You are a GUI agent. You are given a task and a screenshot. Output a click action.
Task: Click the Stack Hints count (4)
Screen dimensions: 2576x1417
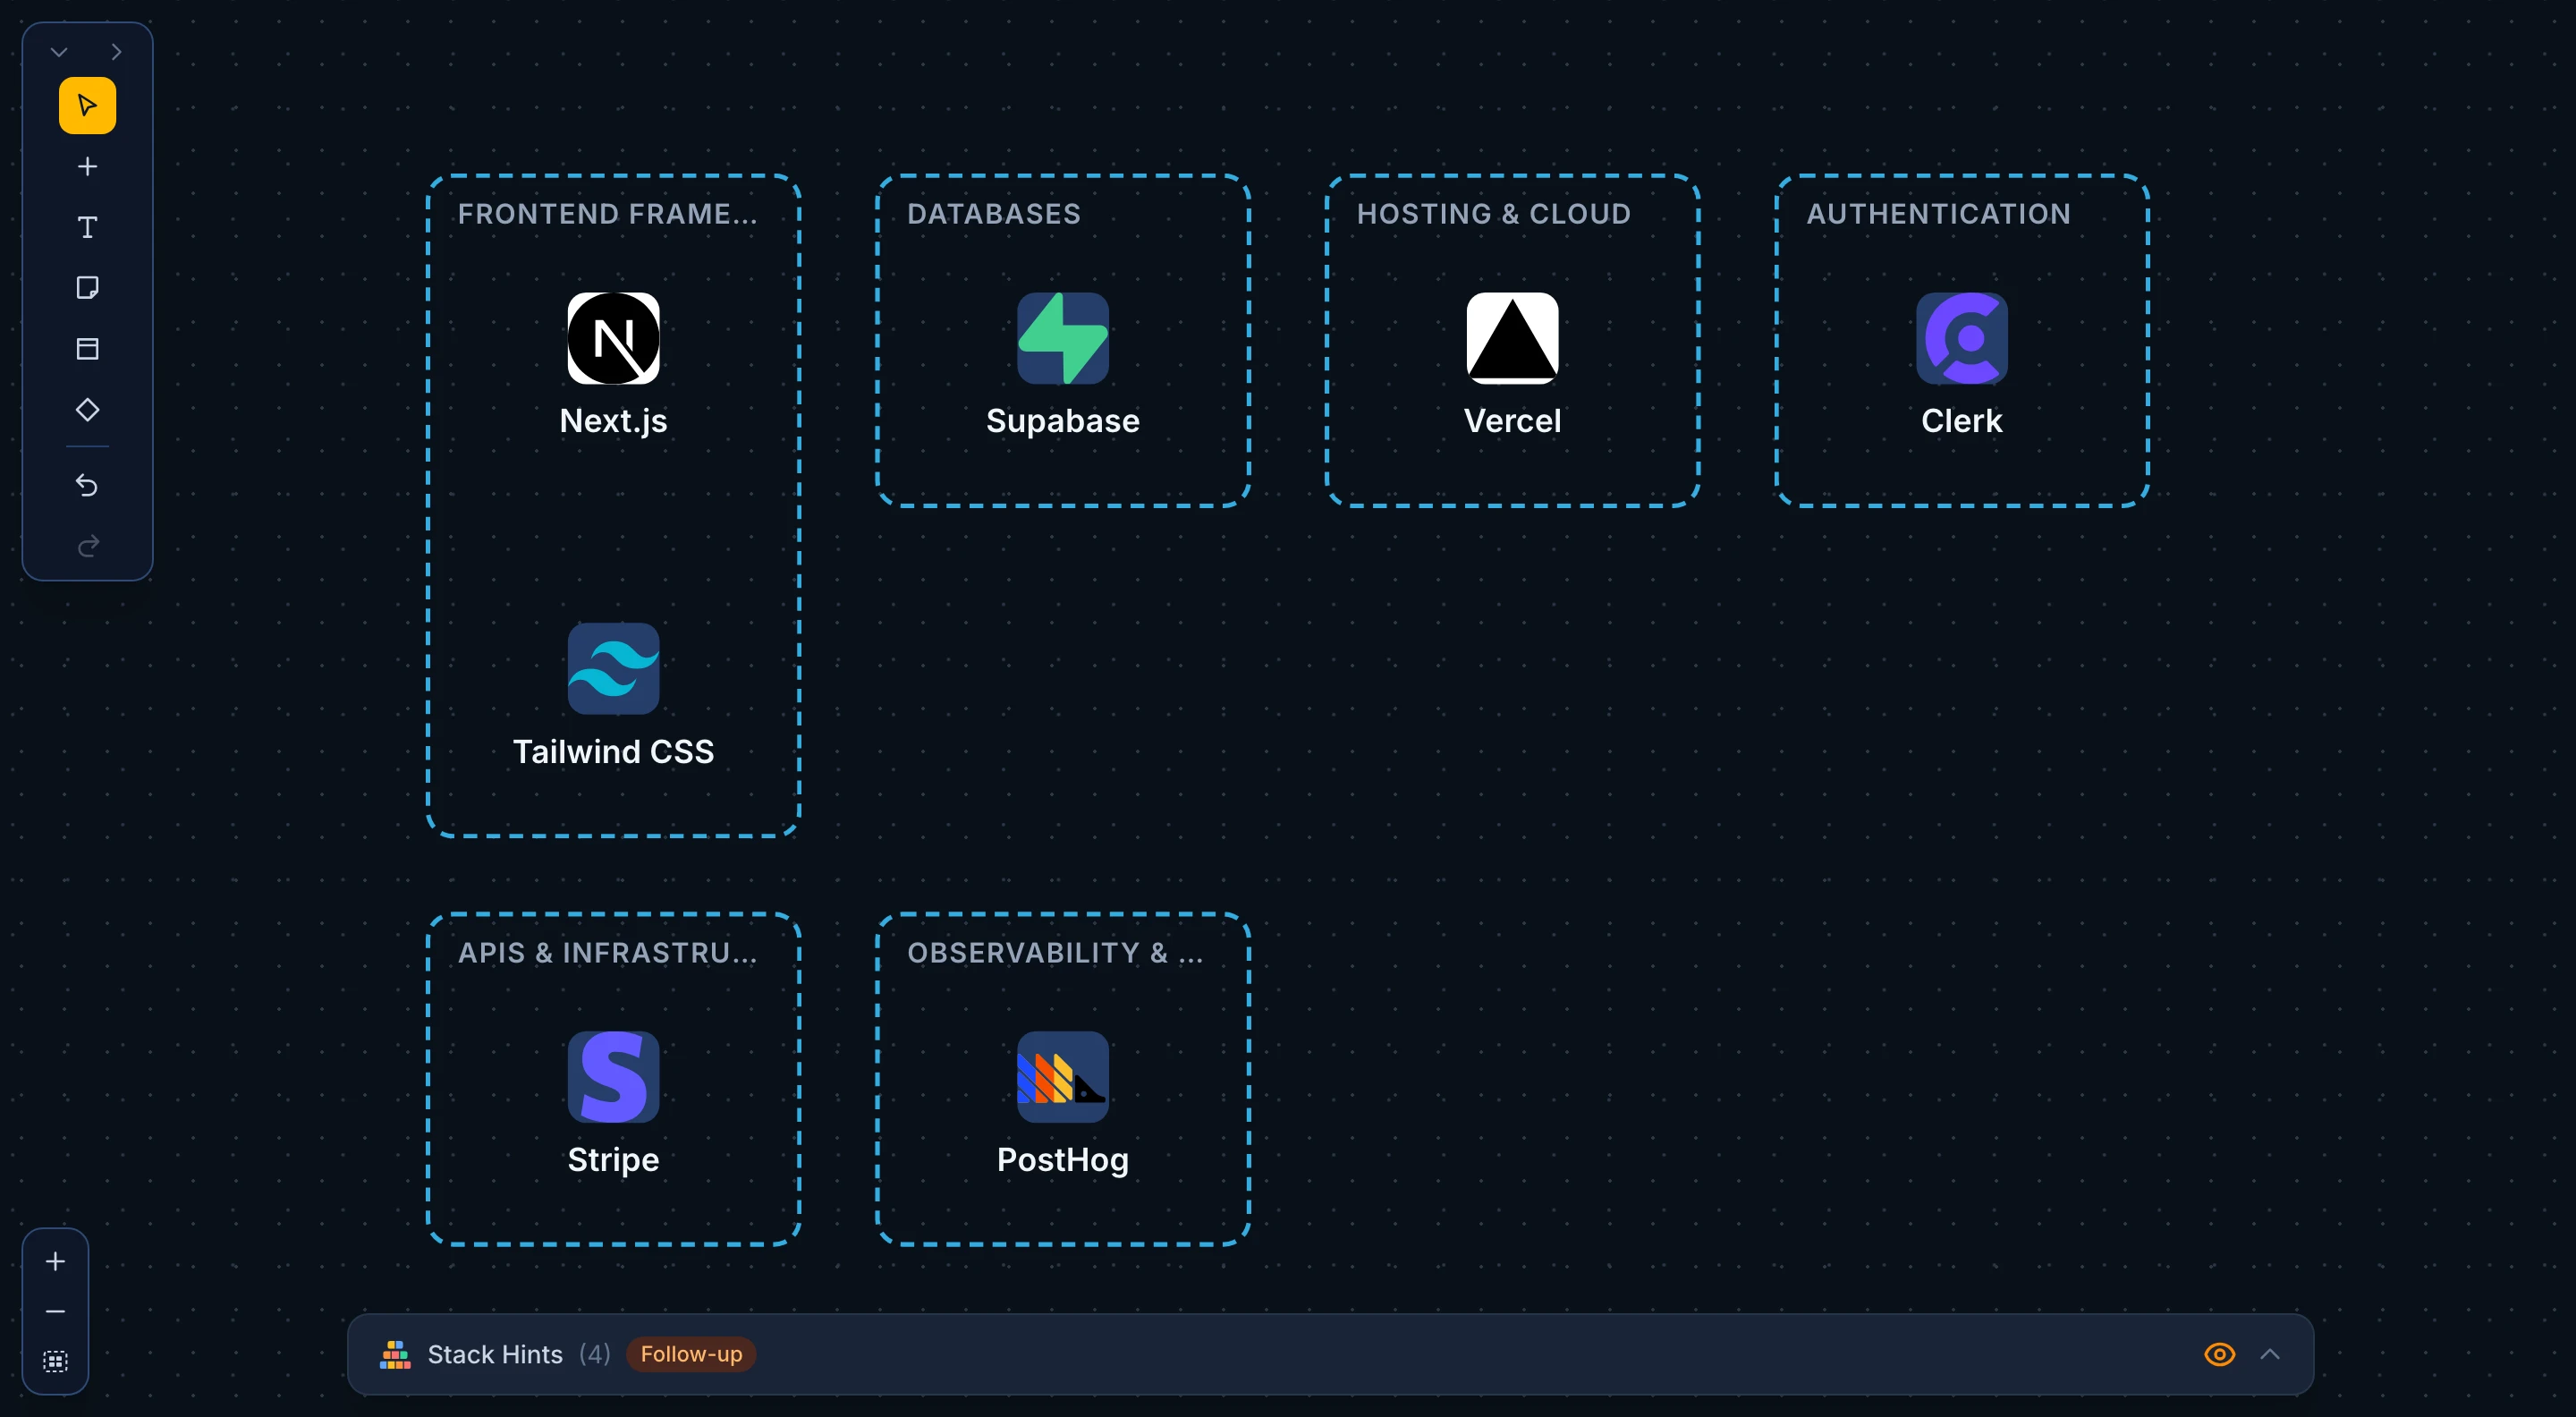pos(595,1355)
